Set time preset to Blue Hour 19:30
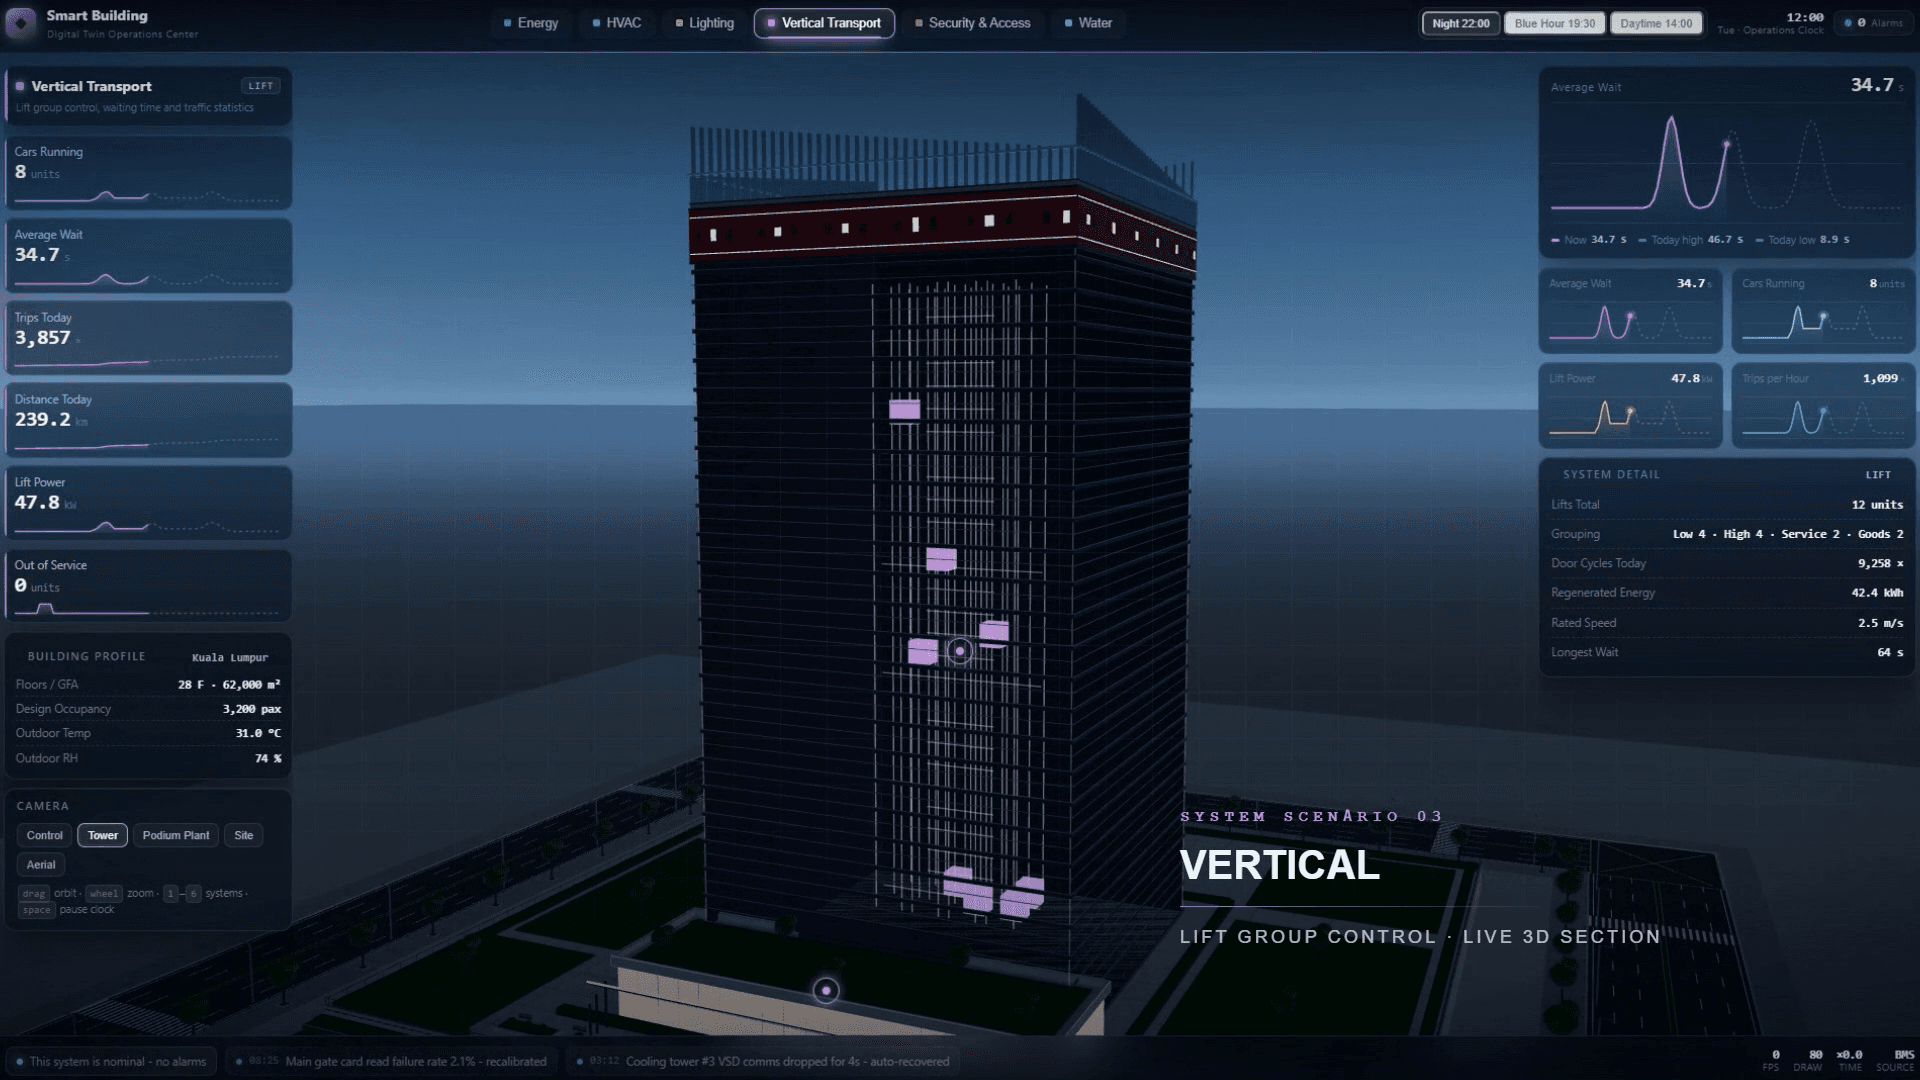 [1555, 23]
